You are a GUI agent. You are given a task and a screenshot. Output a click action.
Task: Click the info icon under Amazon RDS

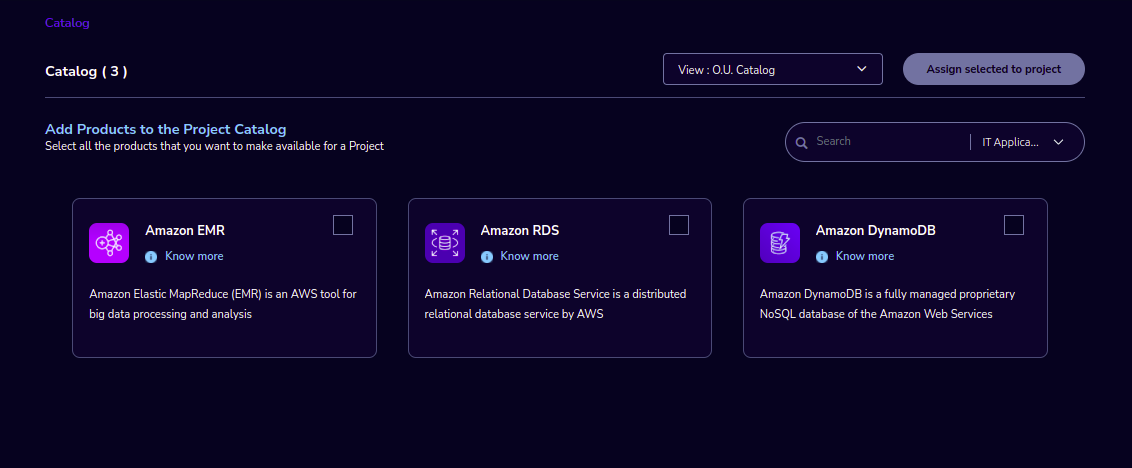point(487,256)
